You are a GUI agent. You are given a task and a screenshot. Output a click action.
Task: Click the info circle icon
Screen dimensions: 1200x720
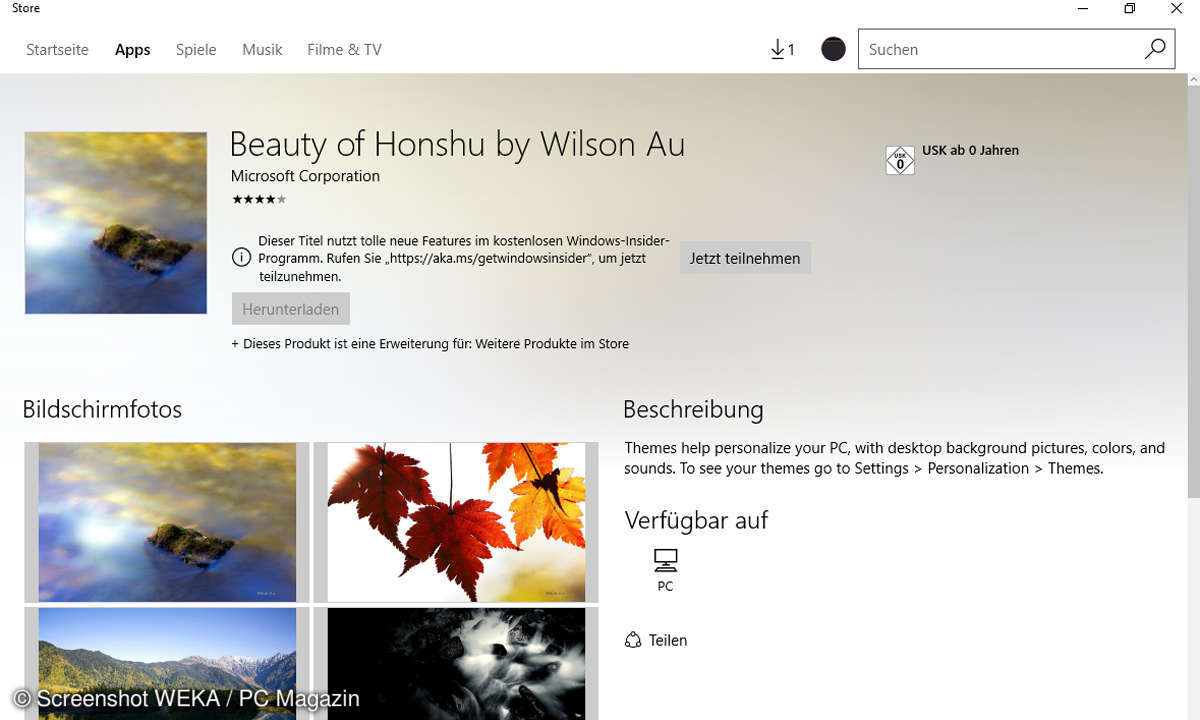(241, 258)
